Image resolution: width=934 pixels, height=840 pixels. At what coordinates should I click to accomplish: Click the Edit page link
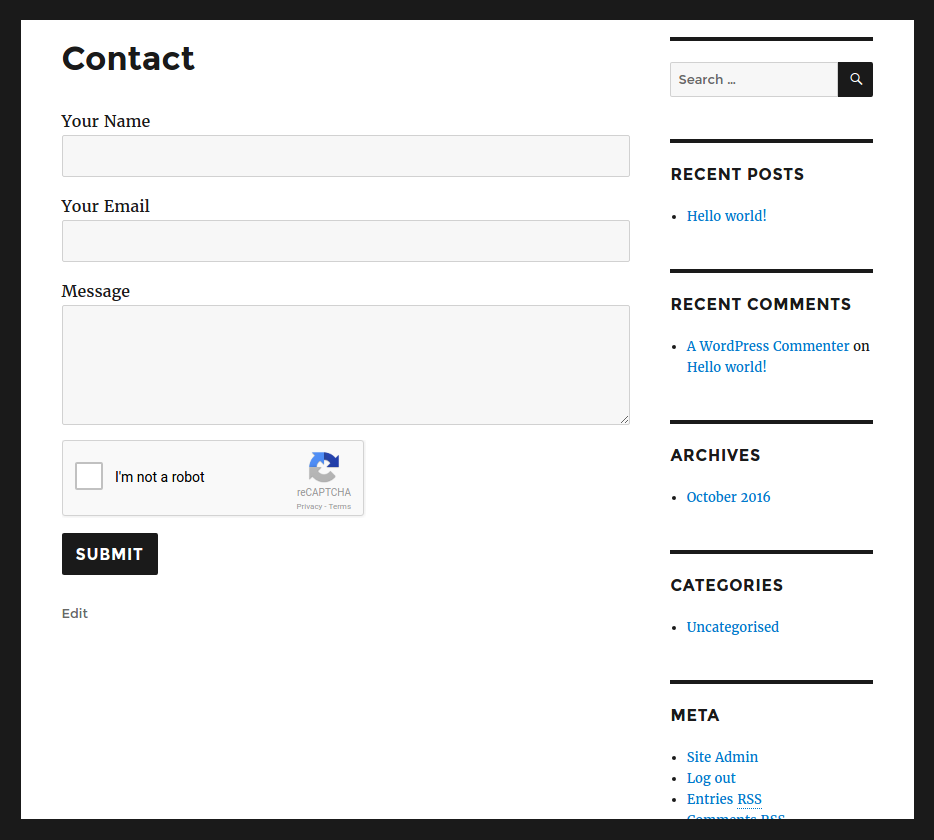pyautogui.click(x=75, y=613)
